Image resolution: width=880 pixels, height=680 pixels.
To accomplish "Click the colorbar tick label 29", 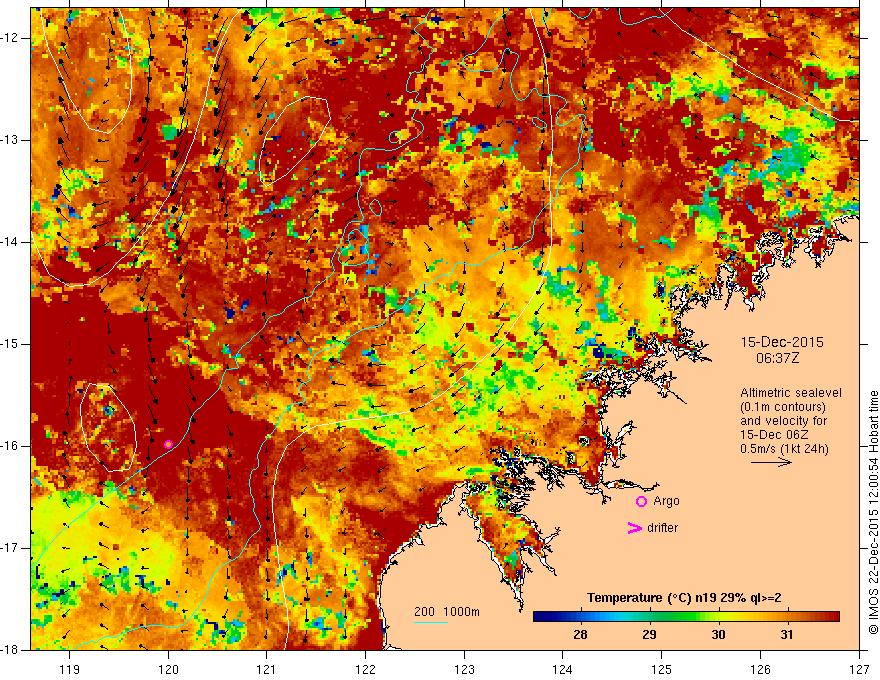I will [649, 635].
